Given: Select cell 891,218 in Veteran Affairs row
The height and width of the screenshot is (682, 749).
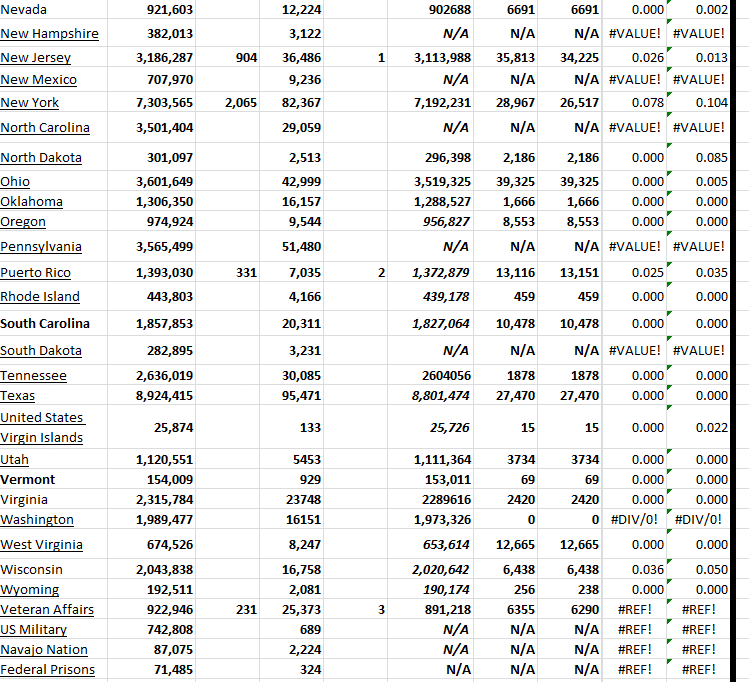Looking at the screenshot, I should pyautogui.click(x=430, y=609).
